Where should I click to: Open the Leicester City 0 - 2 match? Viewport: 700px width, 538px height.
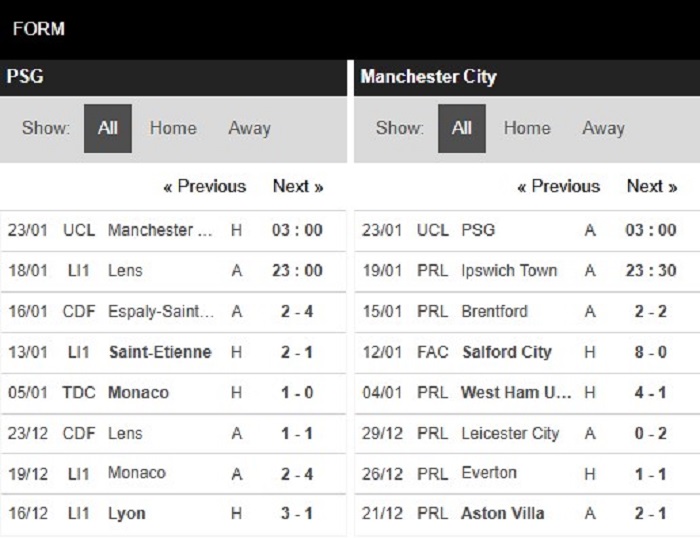click(527, 434)
